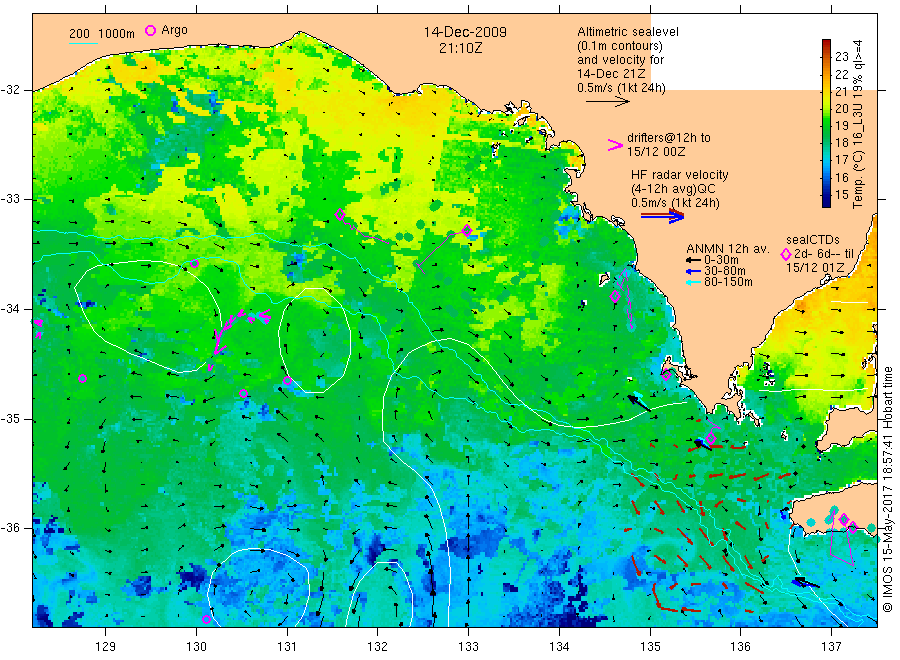Click the seal CTD diamond near 135.7E, 35.2S
Screen dimensions: 900x660
point(711,438)
